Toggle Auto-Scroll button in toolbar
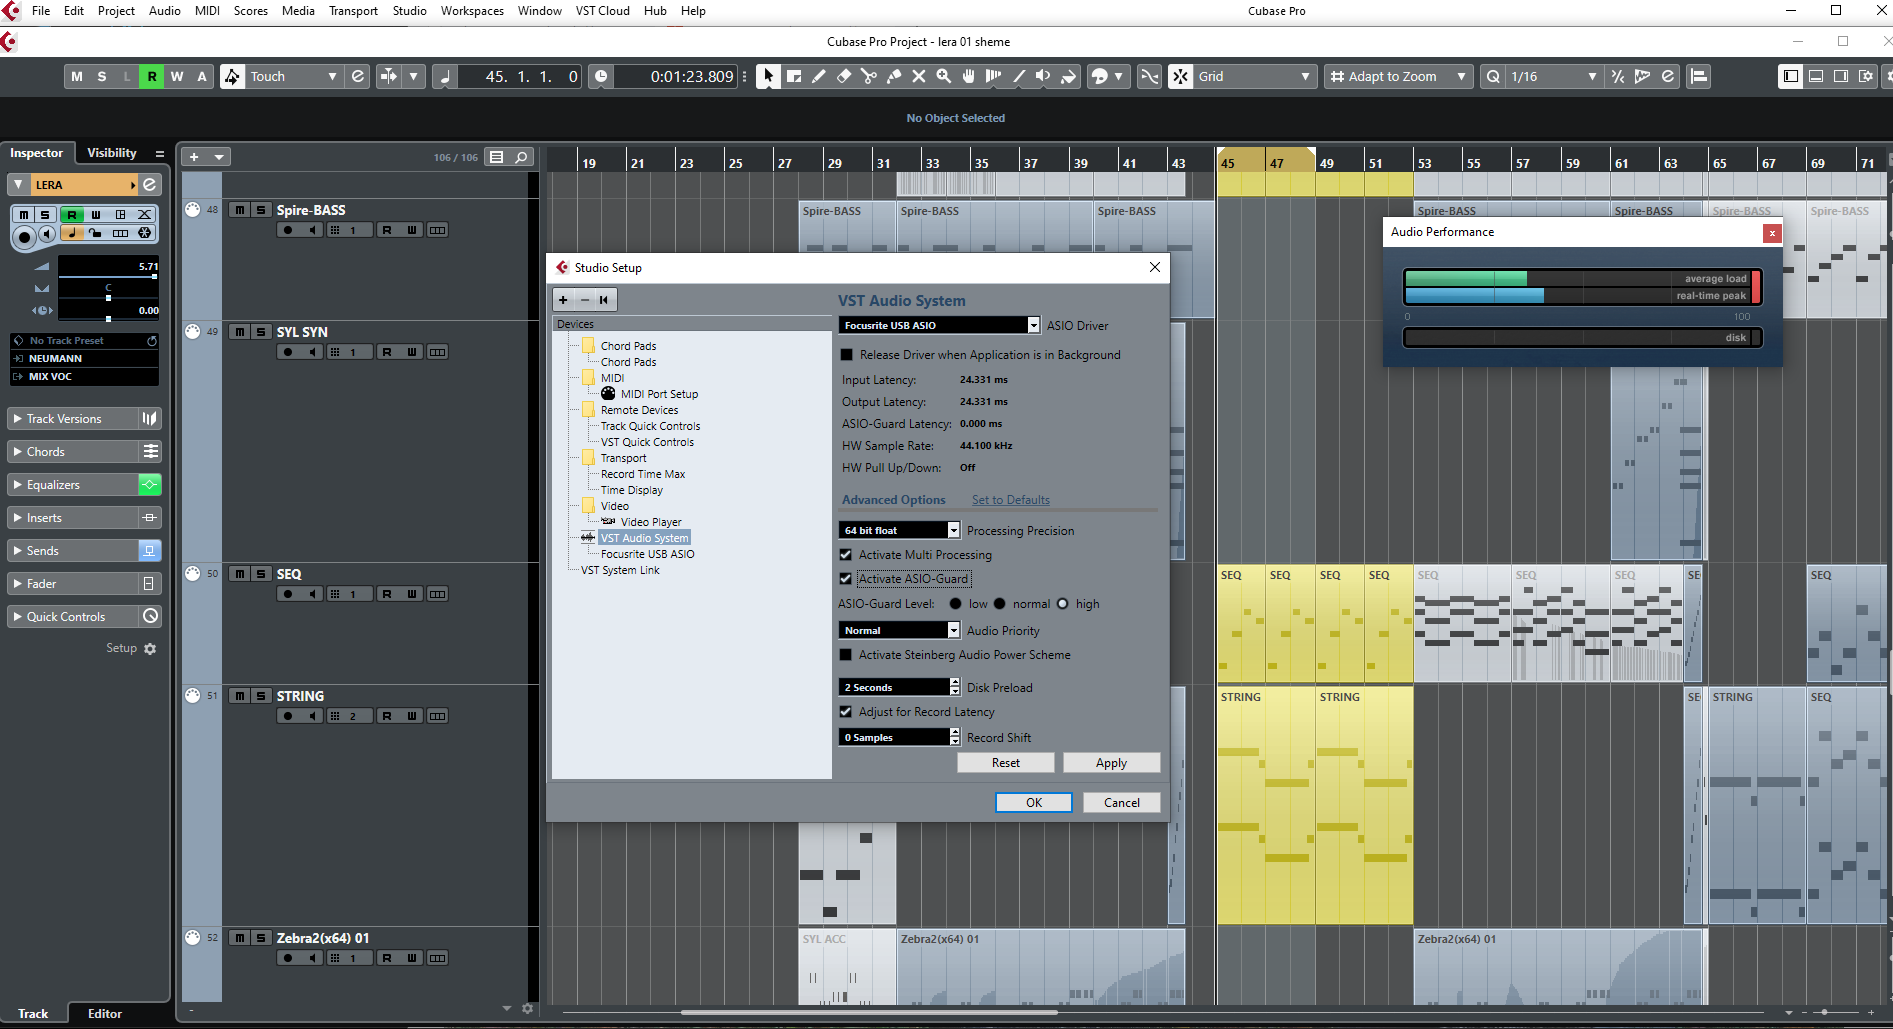 388,76
